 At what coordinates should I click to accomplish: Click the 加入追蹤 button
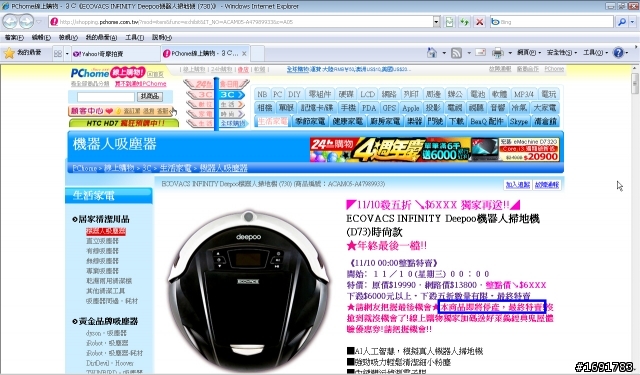coord(518,185)
